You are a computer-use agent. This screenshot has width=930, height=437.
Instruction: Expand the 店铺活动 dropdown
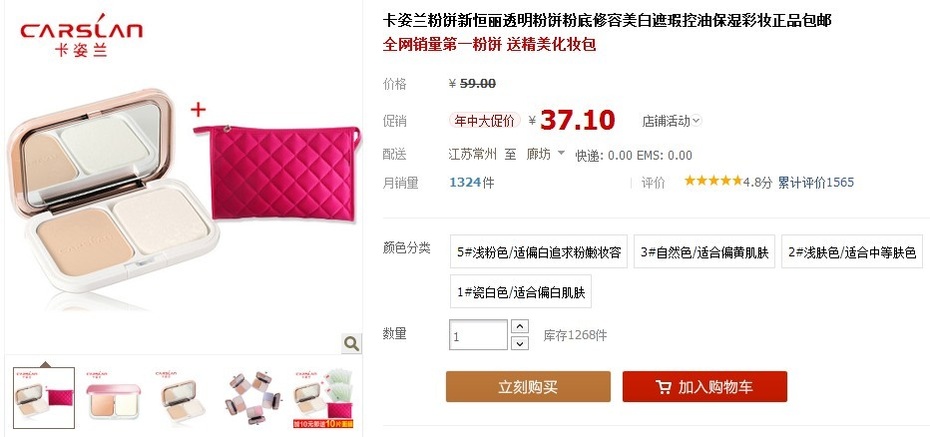click(x=671, y=121)
